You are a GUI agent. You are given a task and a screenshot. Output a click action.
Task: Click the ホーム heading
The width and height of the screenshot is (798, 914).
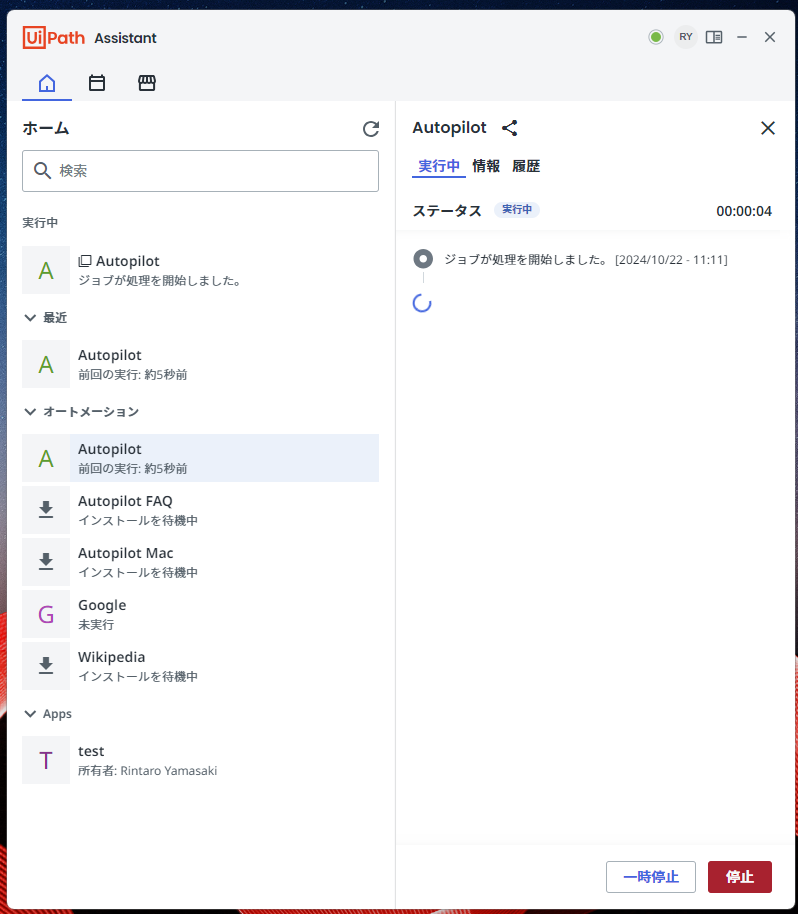(46, 128)
